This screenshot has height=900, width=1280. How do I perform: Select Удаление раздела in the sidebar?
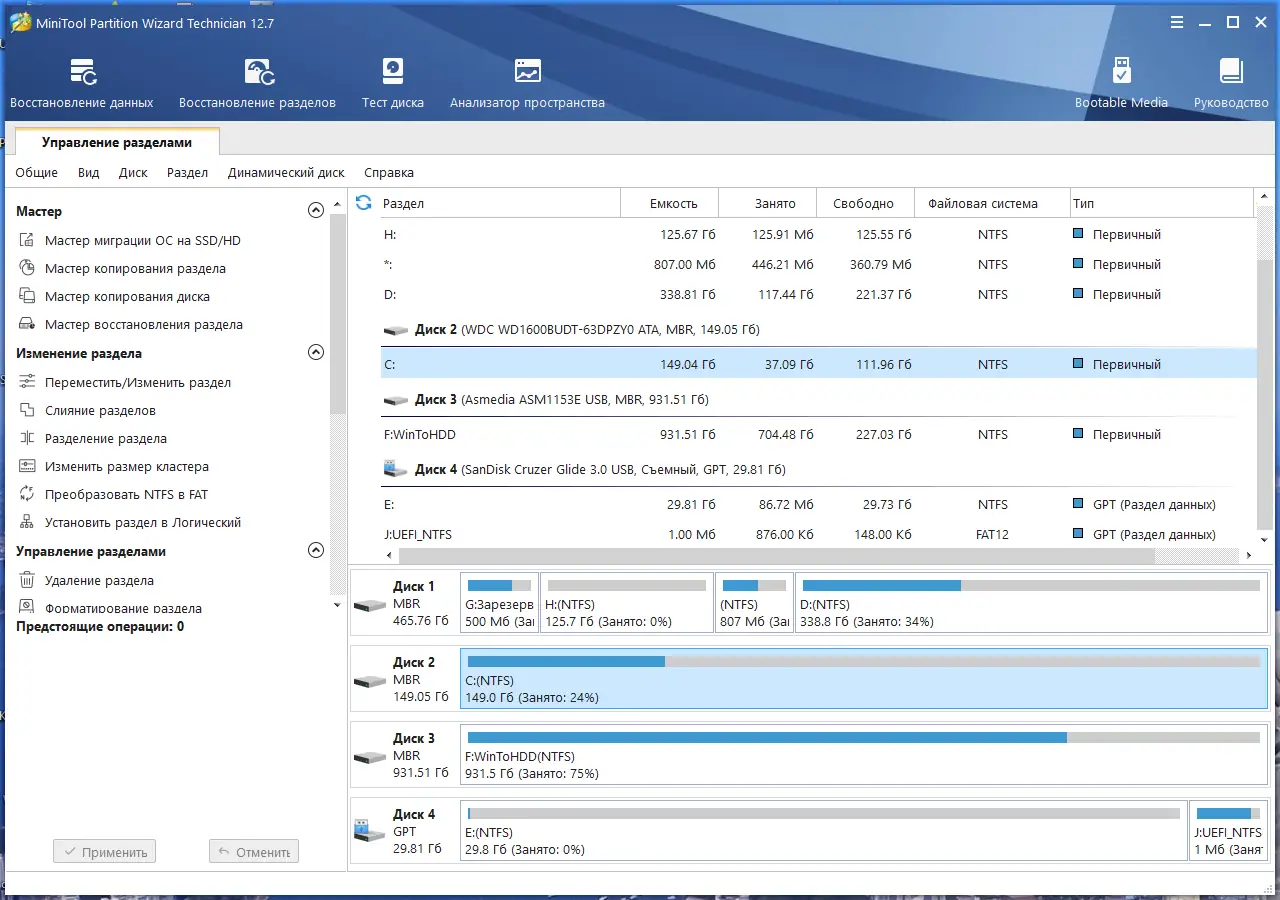pyautogui.click(x=99, y=581)
